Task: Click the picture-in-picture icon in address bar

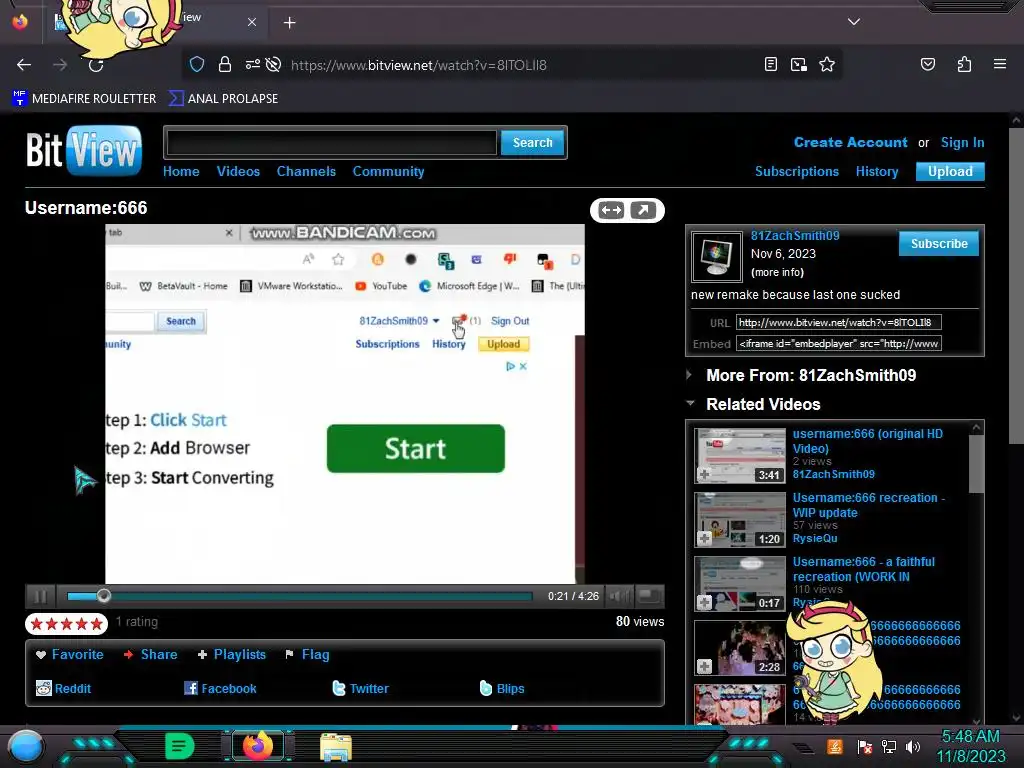Action: [799, 64]
